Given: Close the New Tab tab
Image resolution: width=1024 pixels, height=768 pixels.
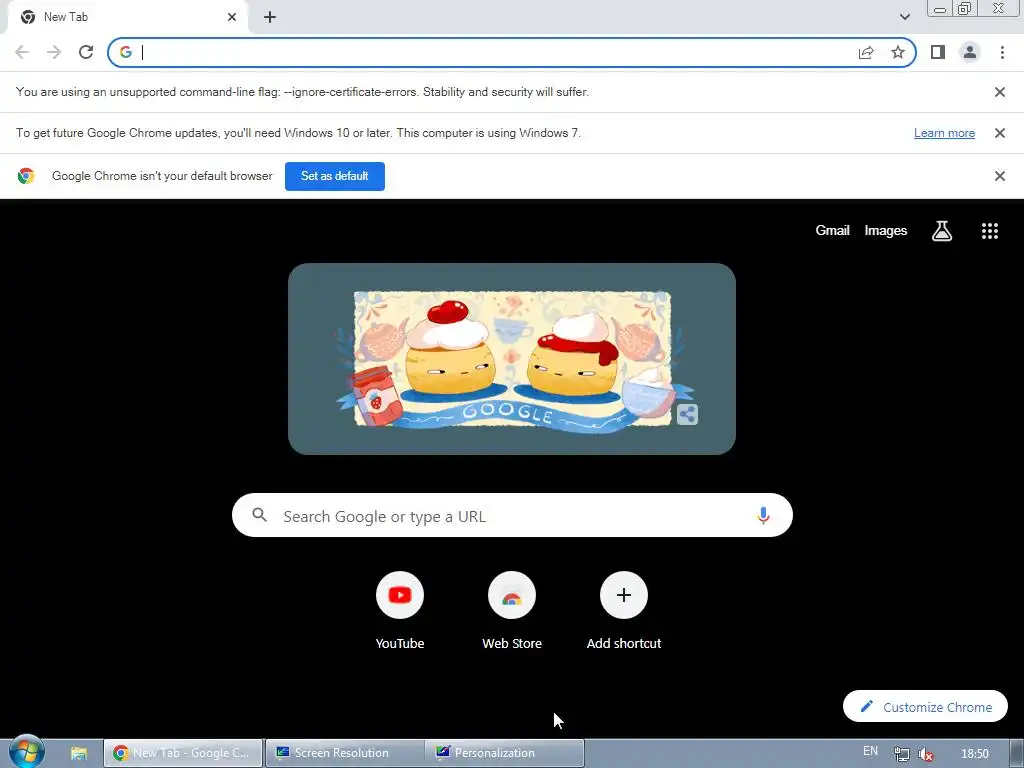Looking at the screenshot, I should coord(232,17).
